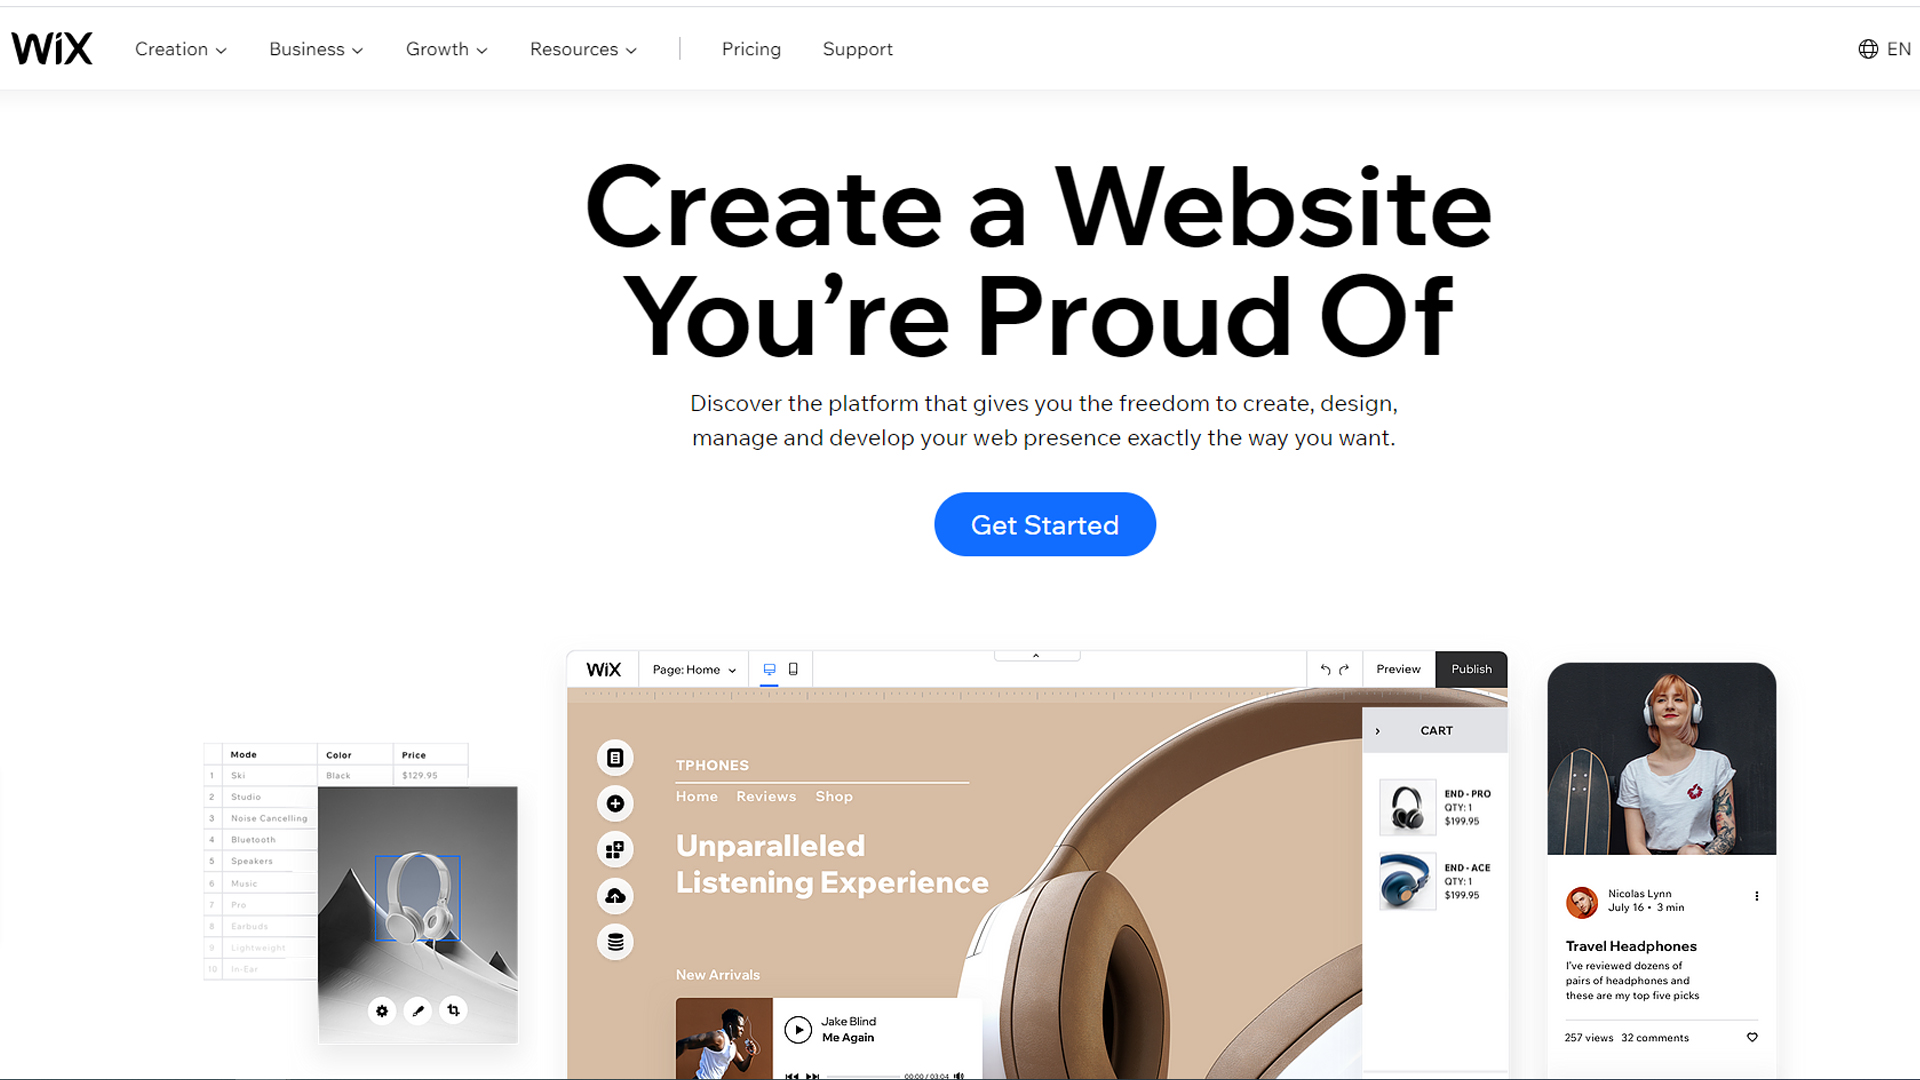Open the Page Home dropdown in editor

(x=691, y=669)
